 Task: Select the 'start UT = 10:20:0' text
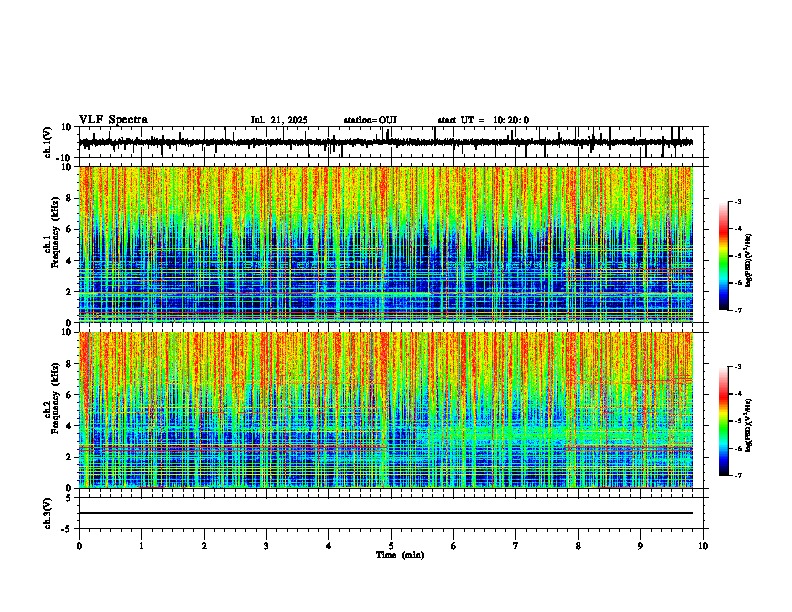pos(483,120)
